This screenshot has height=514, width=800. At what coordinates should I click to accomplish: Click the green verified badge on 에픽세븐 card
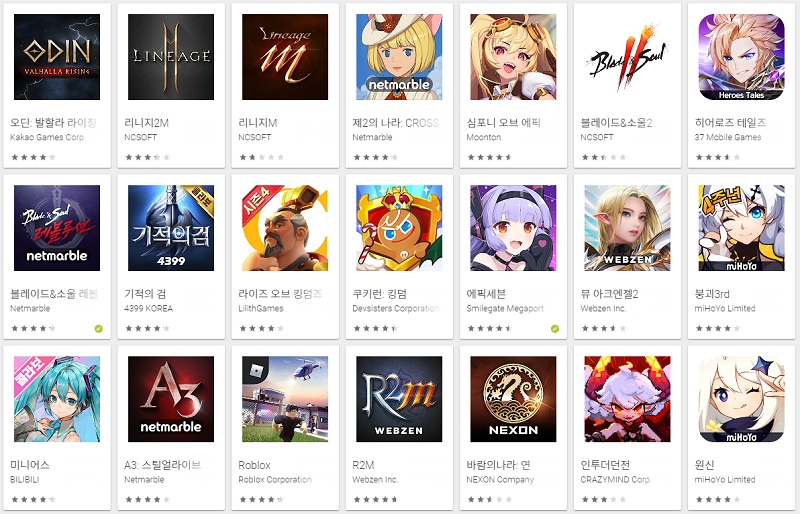pos(555,329)
